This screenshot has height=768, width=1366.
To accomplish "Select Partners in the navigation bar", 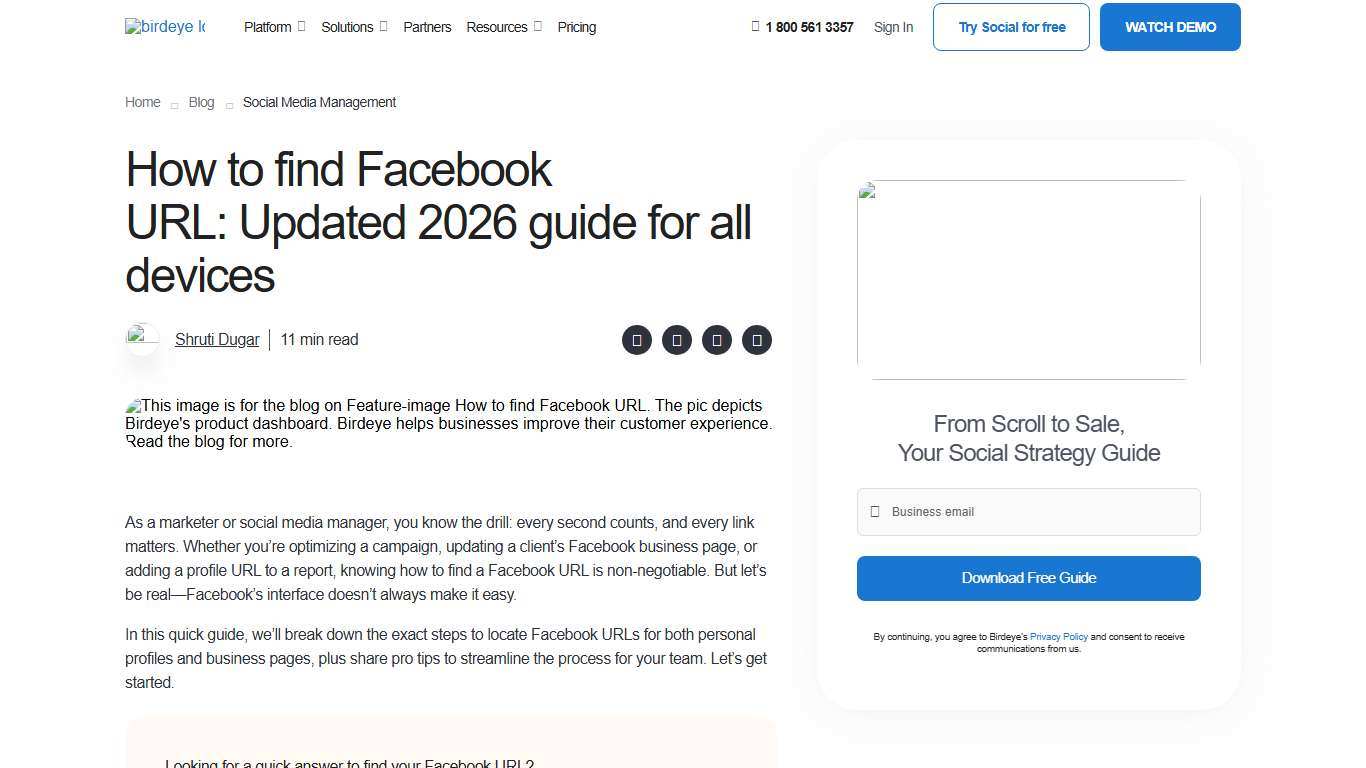I will 427,27.
